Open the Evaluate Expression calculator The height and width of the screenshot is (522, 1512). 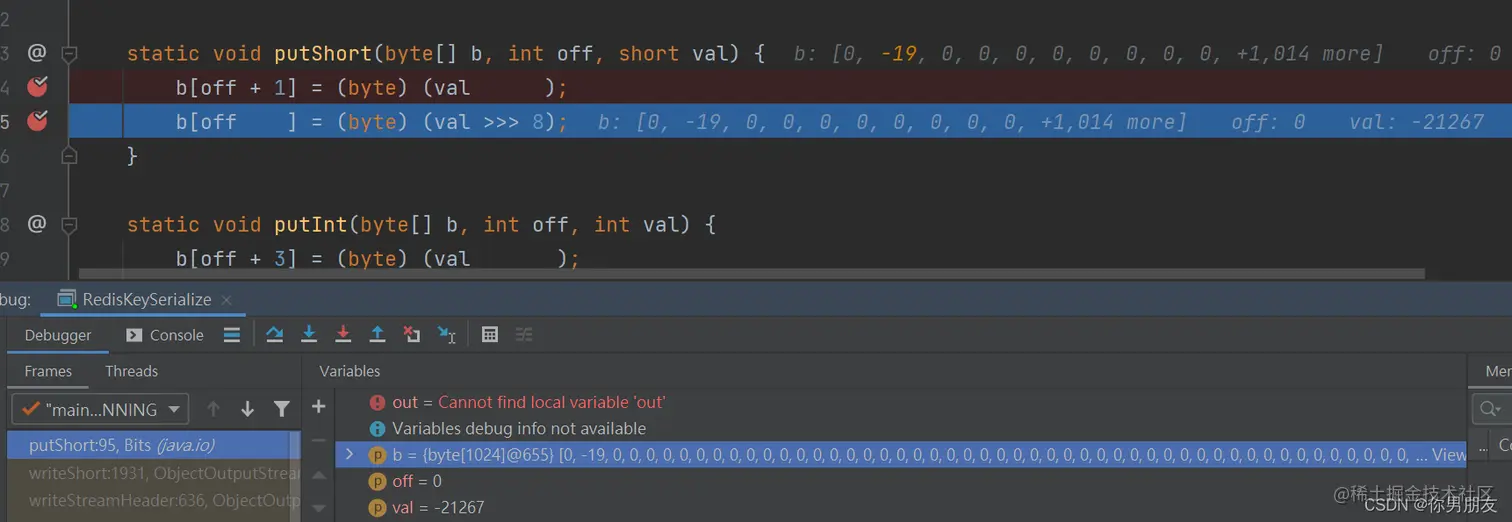[x=489, y=335]
